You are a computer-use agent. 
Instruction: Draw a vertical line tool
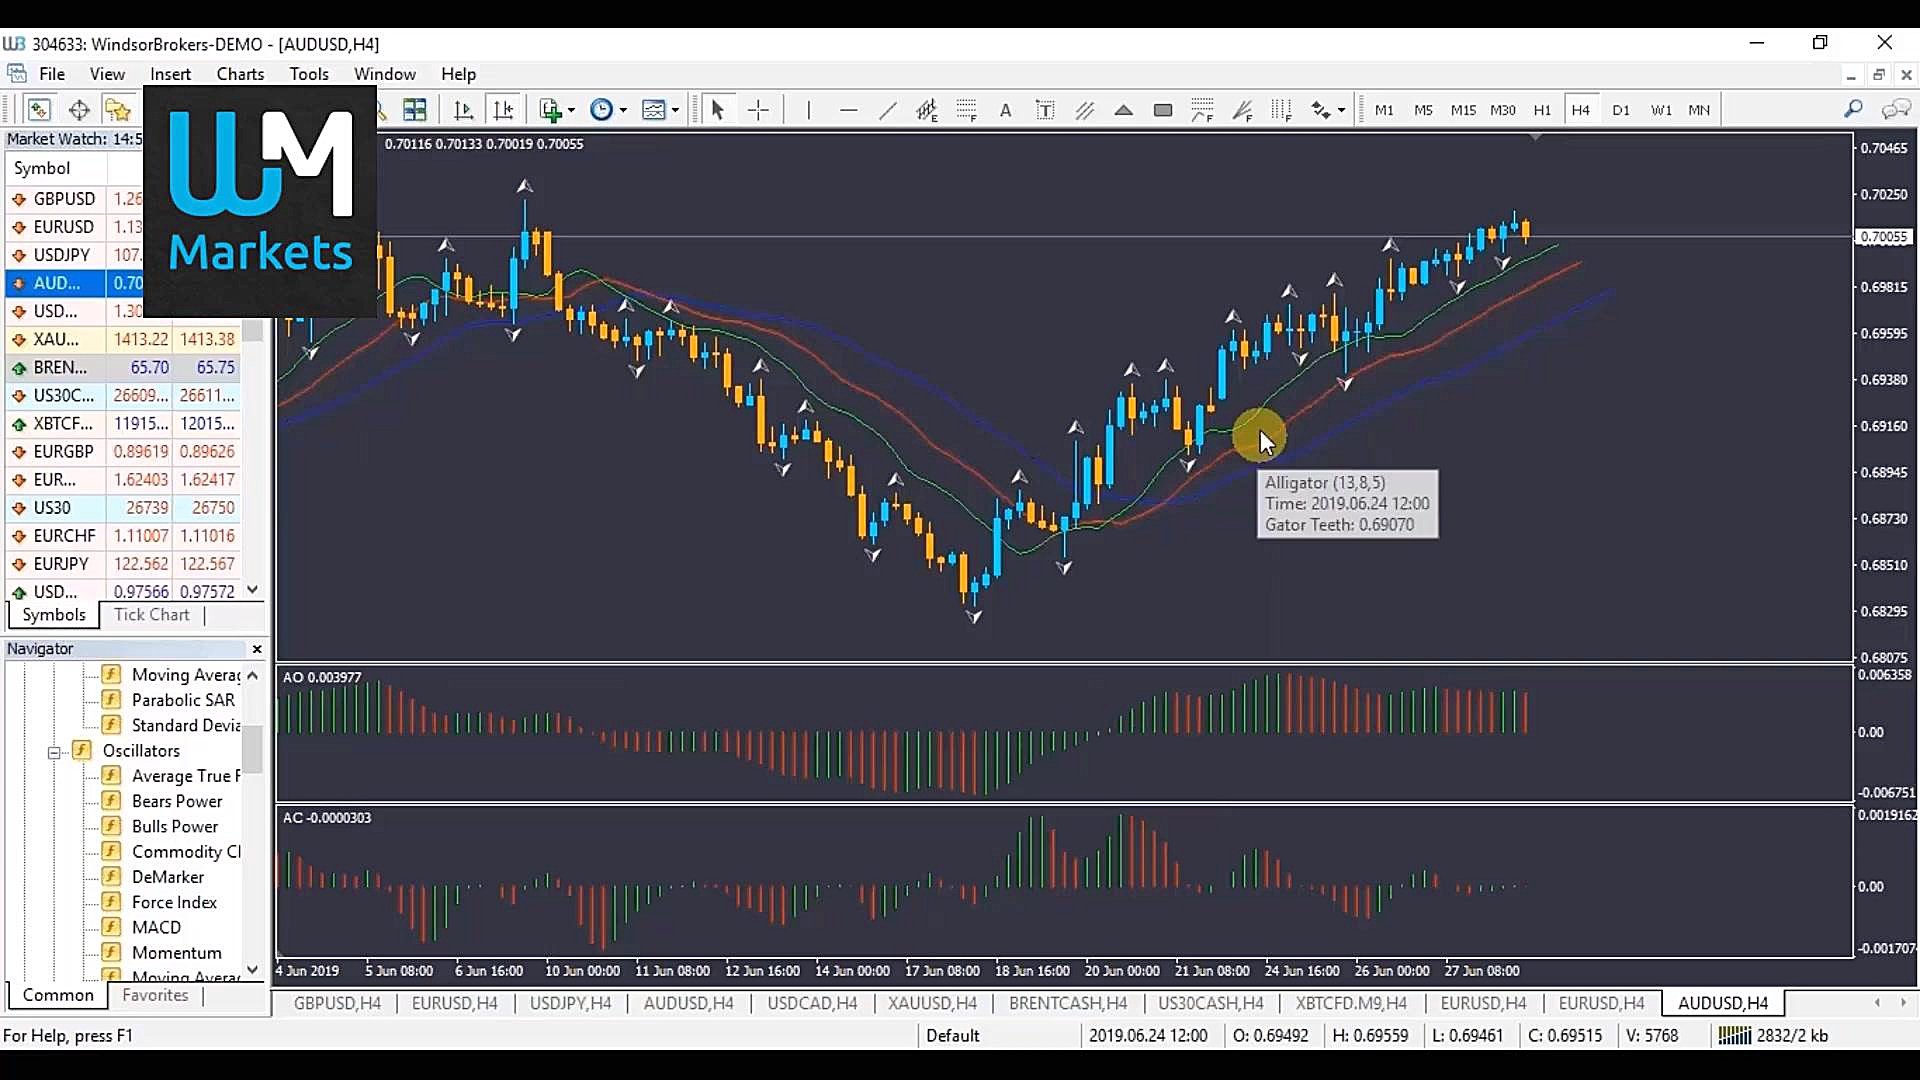(x=808, y=110)
